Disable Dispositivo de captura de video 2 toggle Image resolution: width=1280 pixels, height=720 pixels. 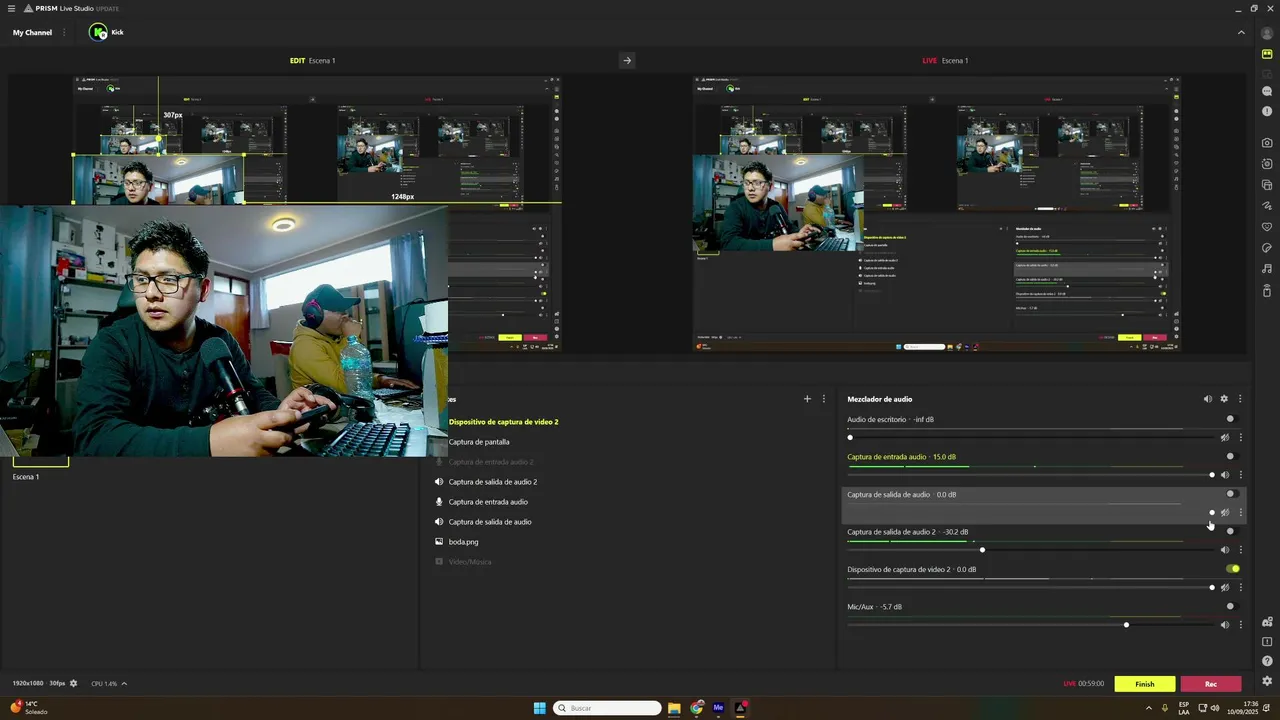[x=1233, y=569]
